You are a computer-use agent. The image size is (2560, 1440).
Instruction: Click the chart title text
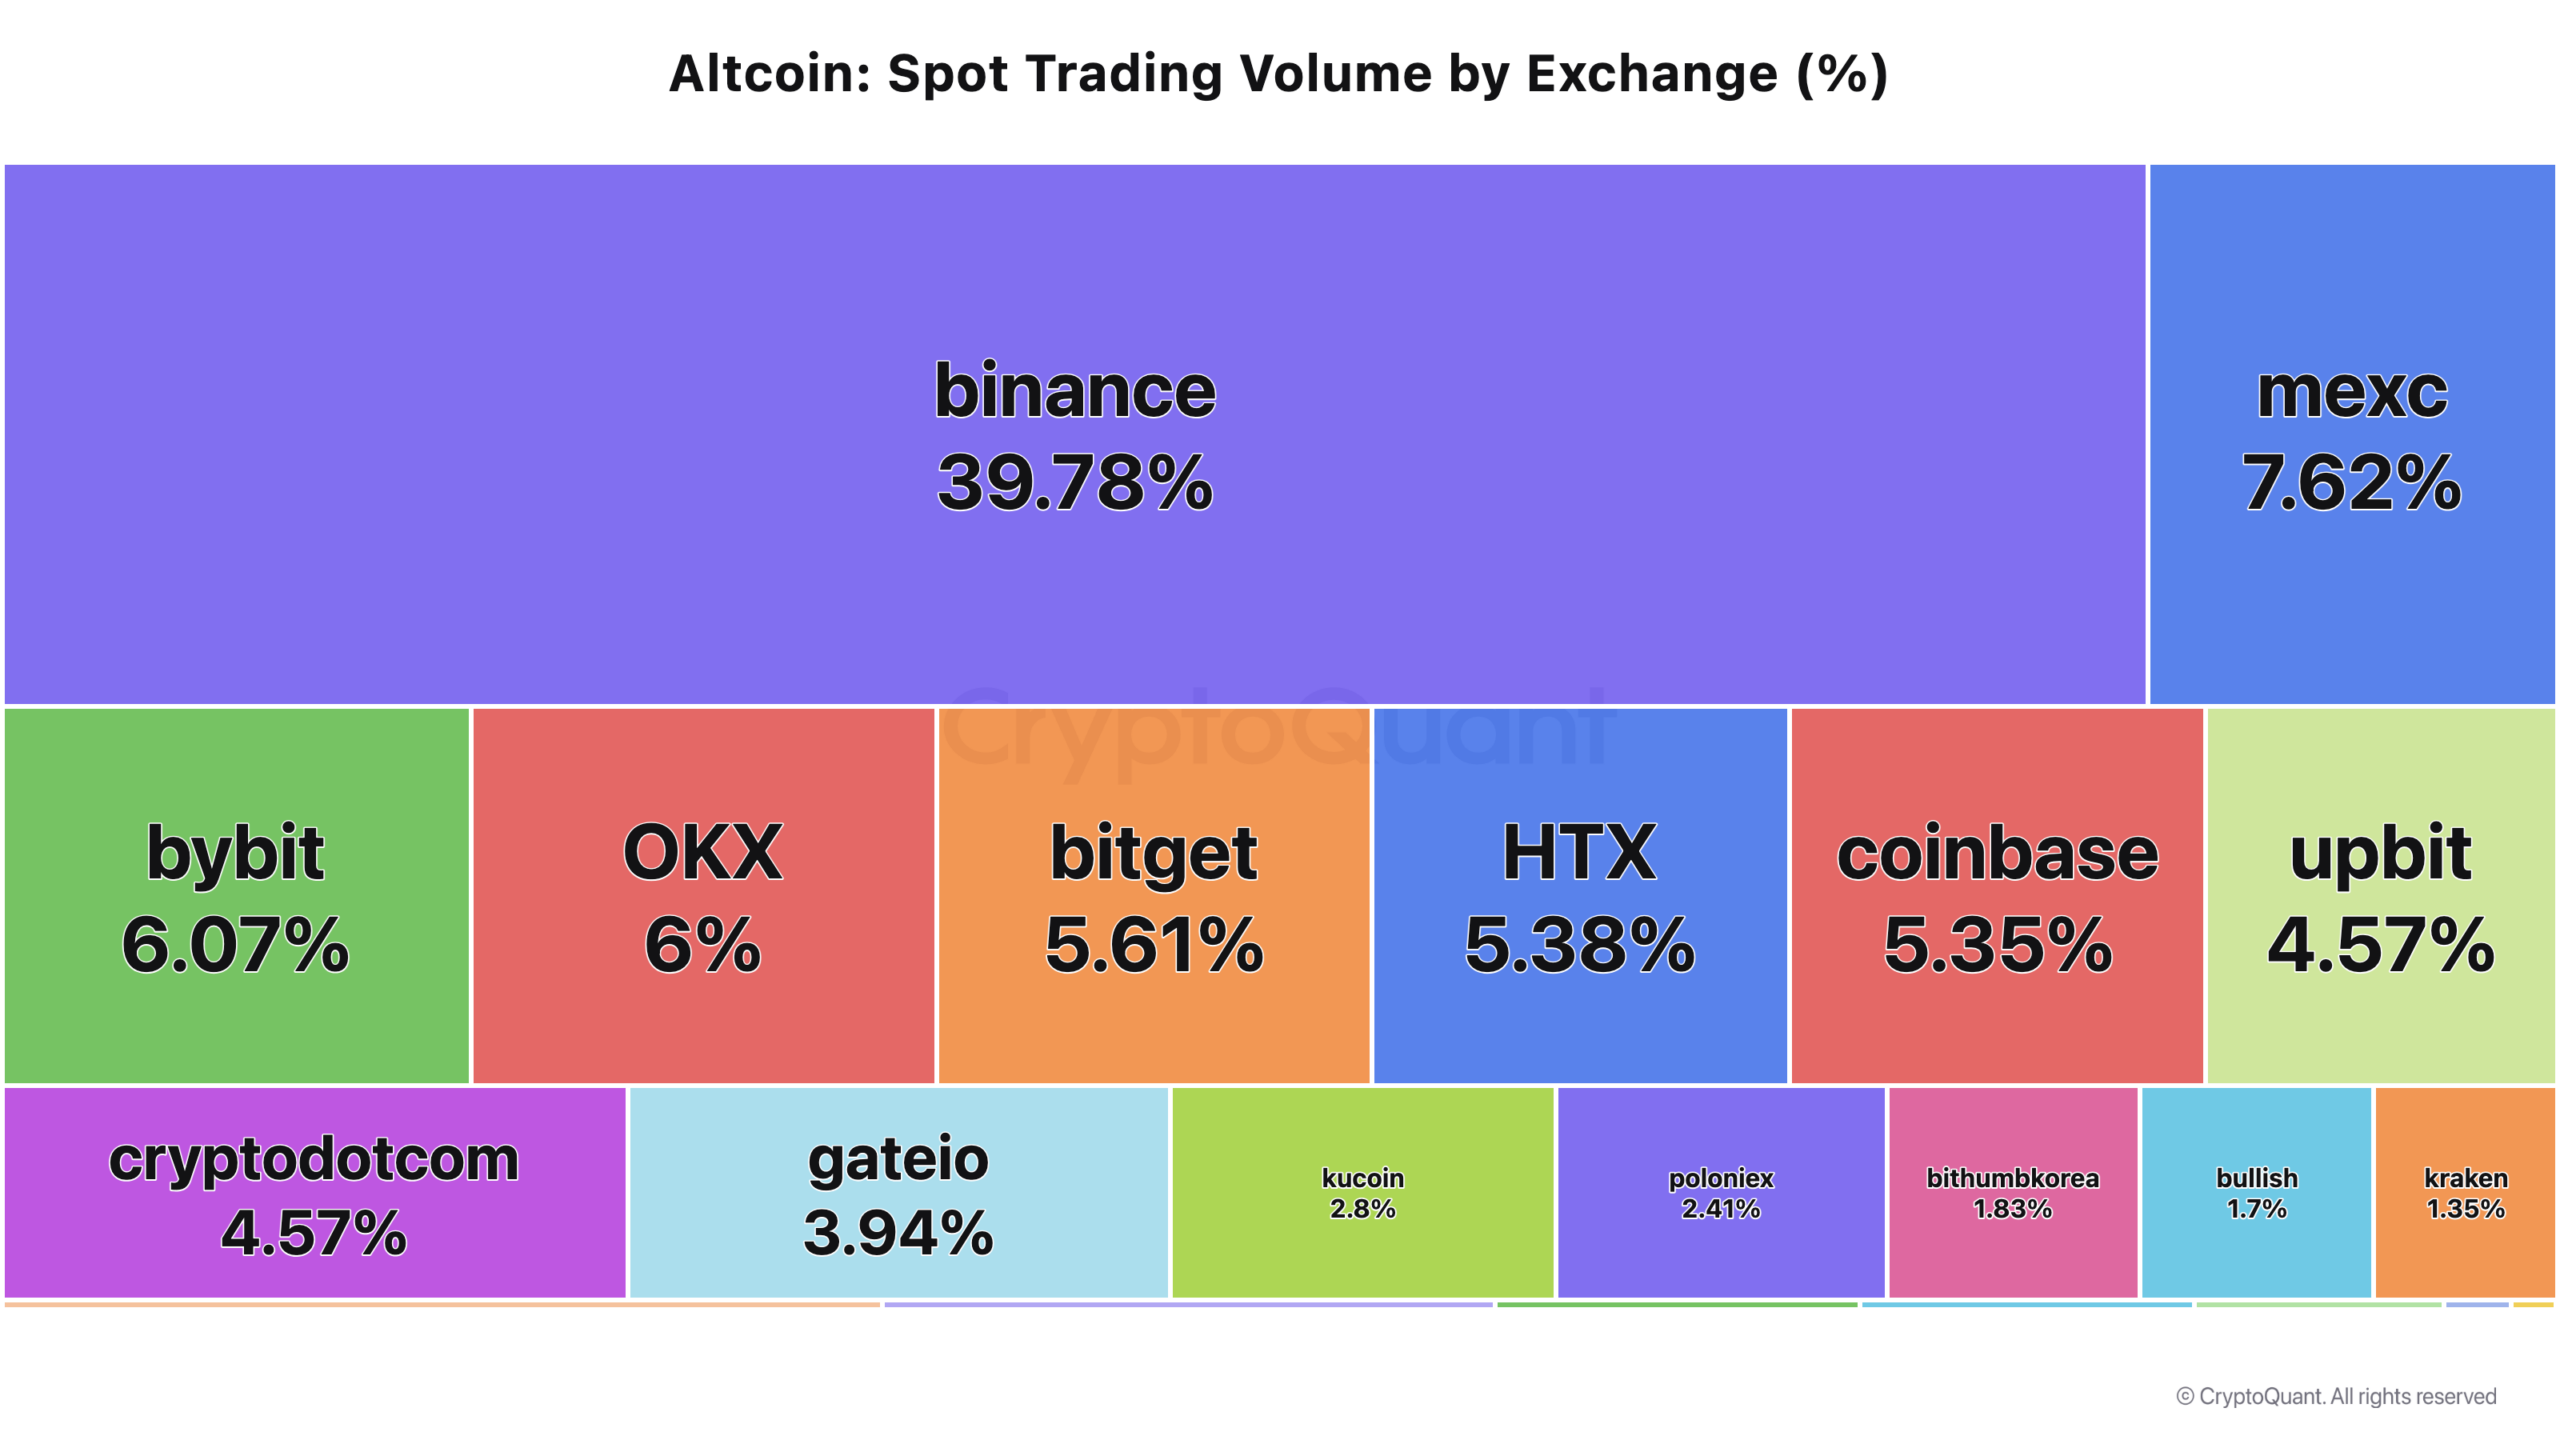pos(1278,74)
